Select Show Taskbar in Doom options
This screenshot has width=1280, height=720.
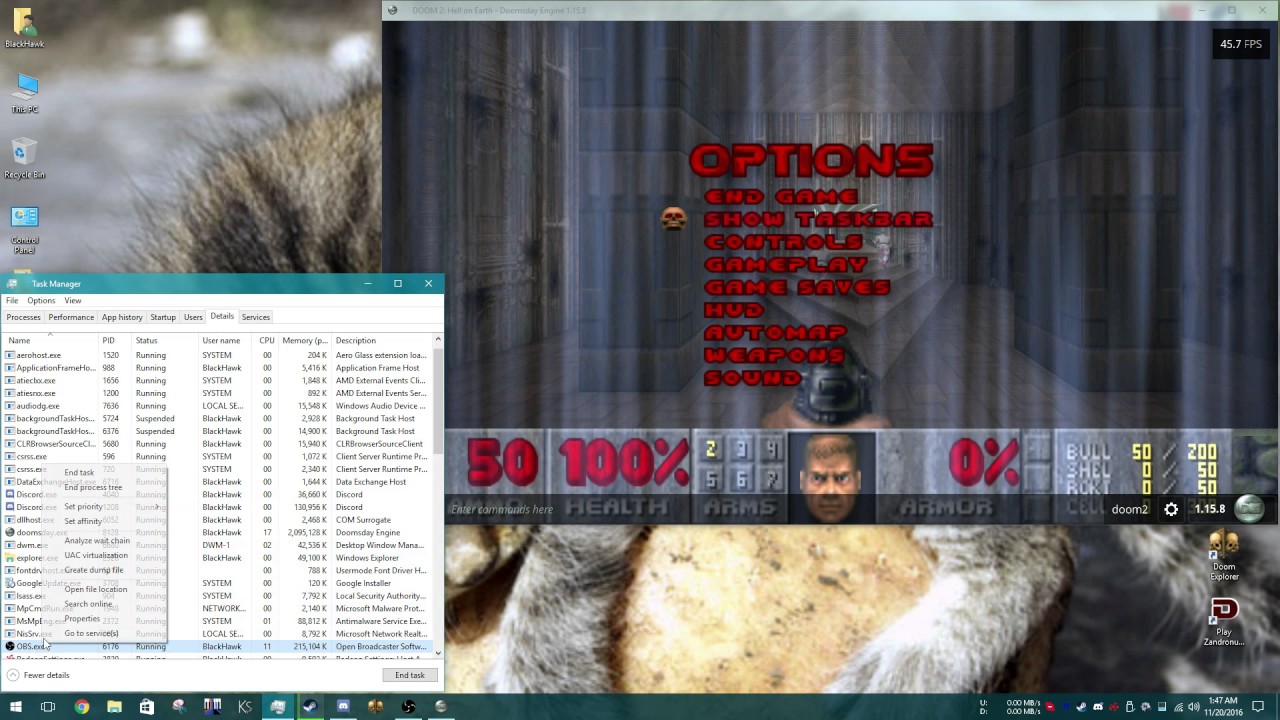pos(818,219)
